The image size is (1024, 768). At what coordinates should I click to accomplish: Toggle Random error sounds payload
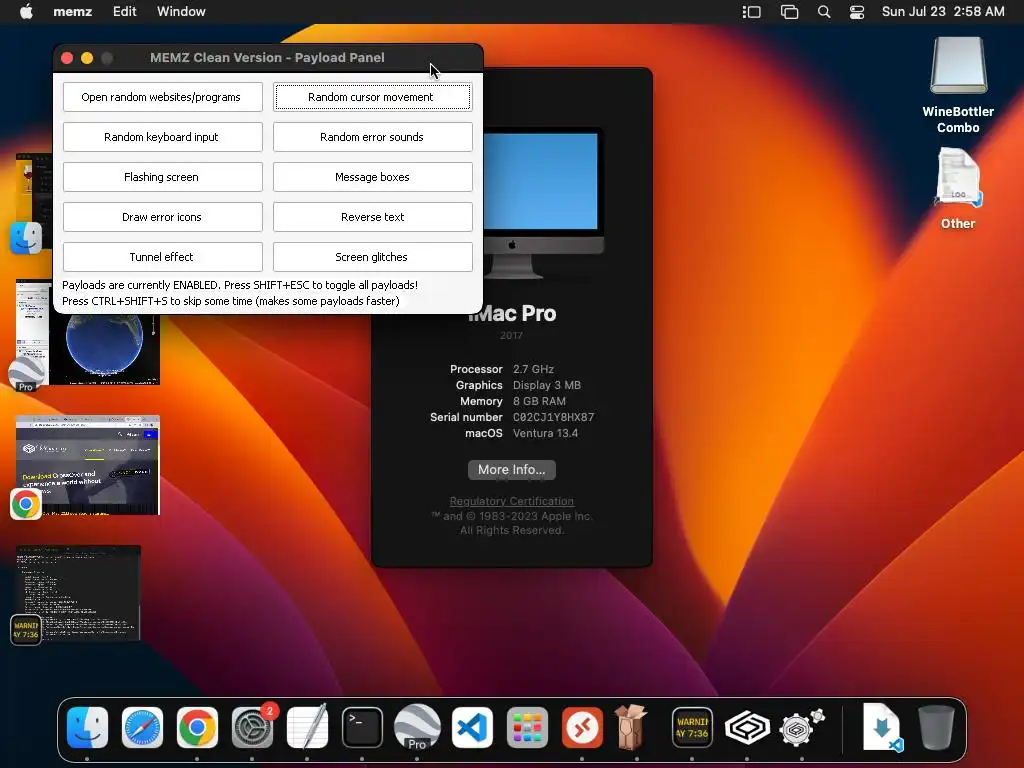[372, 137]
